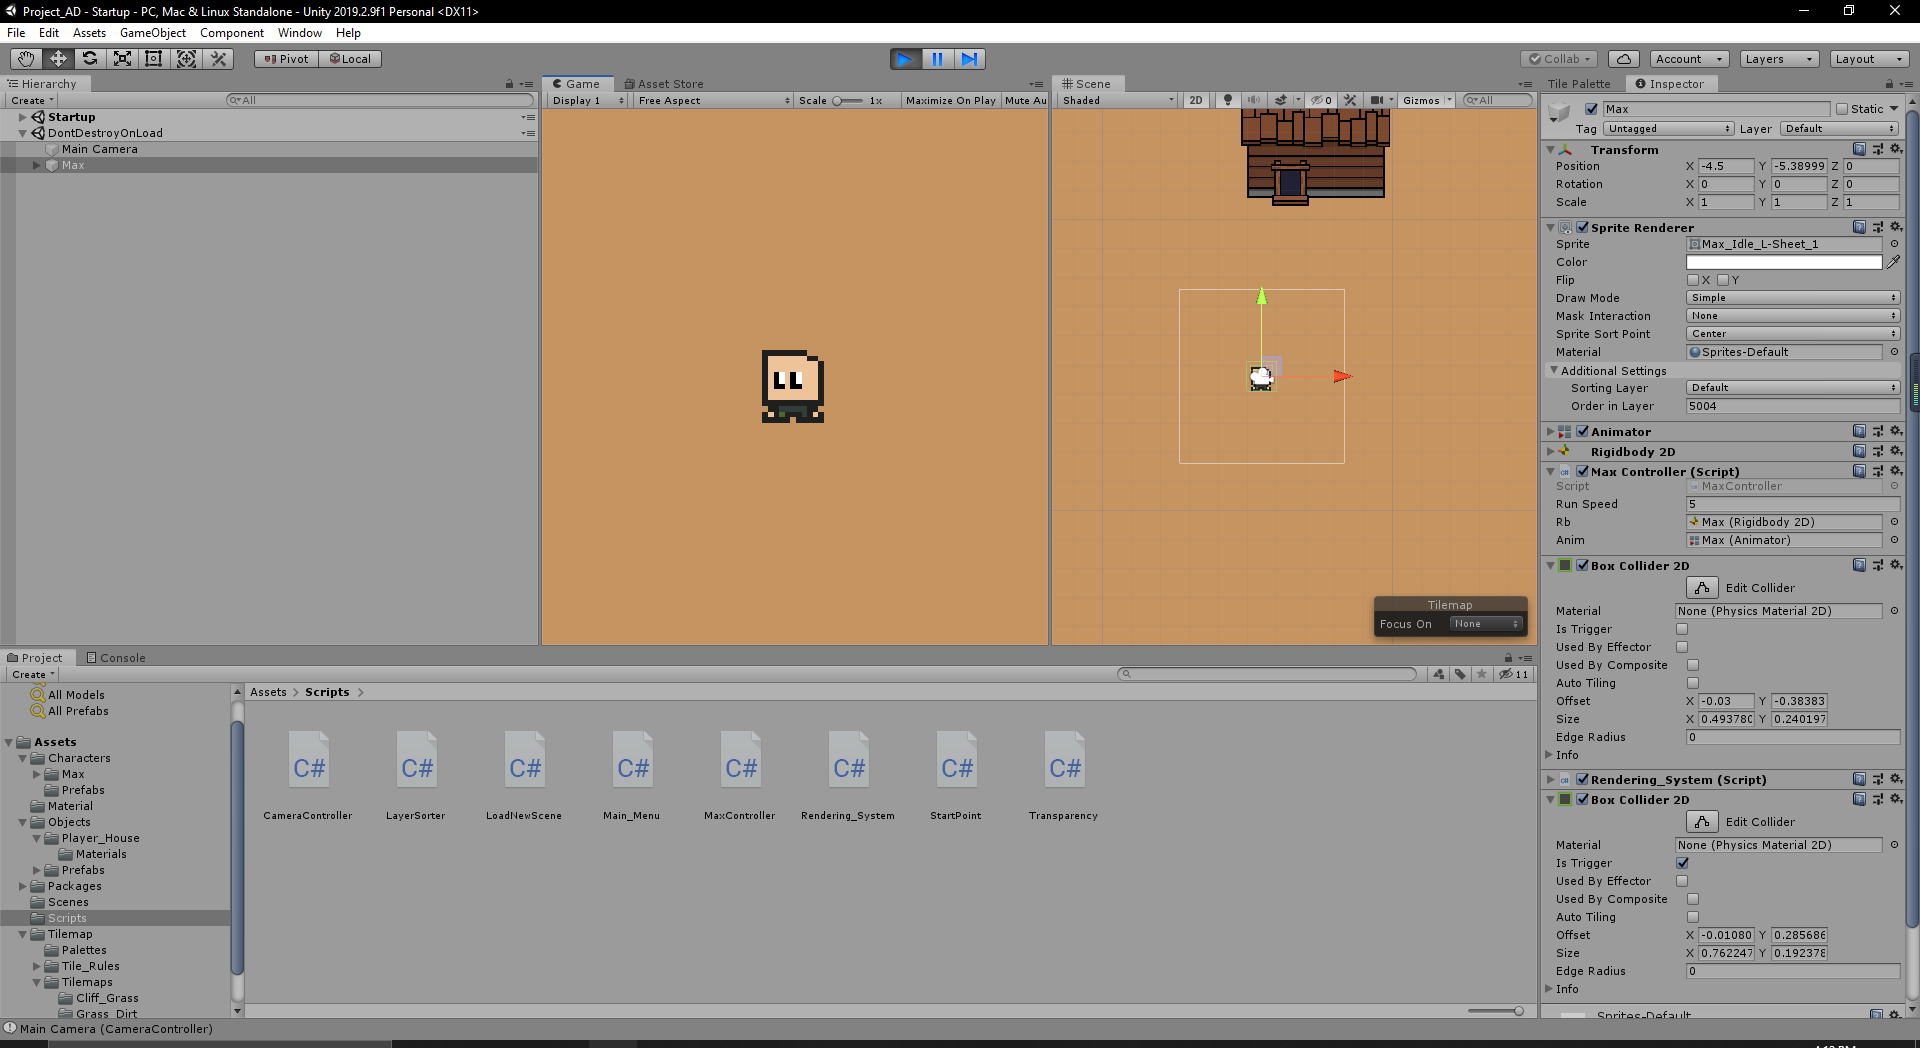Image resolution: width=1920 pixels, height=1048 pixels.
Task: Click Edit Collider icon of first Box Collider
Action: [1702, 588]
